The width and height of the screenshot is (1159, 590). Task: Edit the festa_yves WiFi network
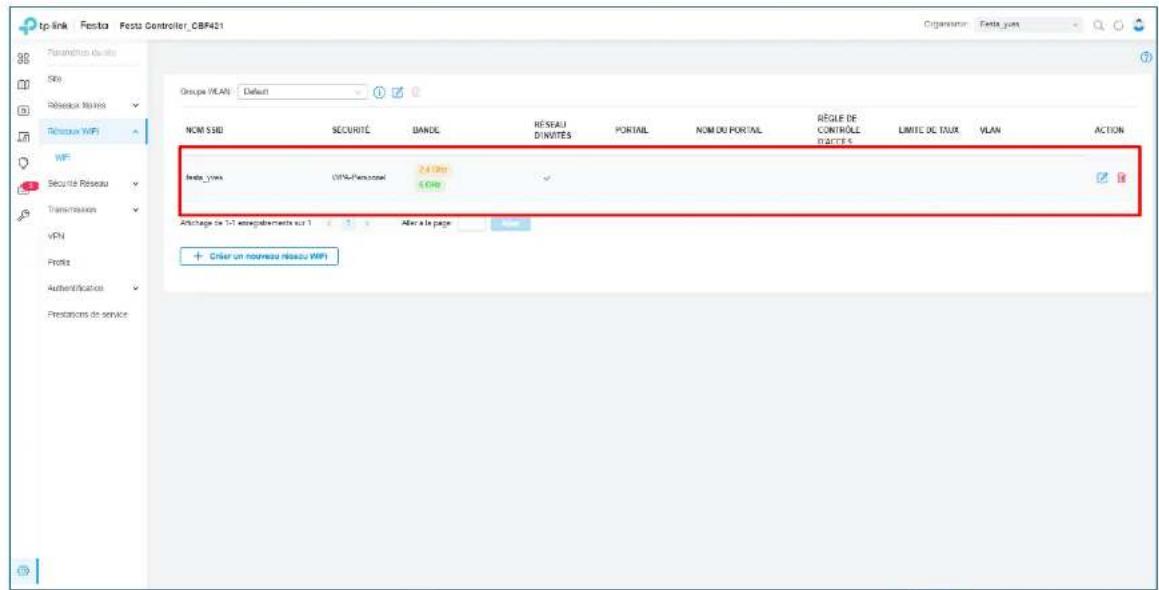1102,177
